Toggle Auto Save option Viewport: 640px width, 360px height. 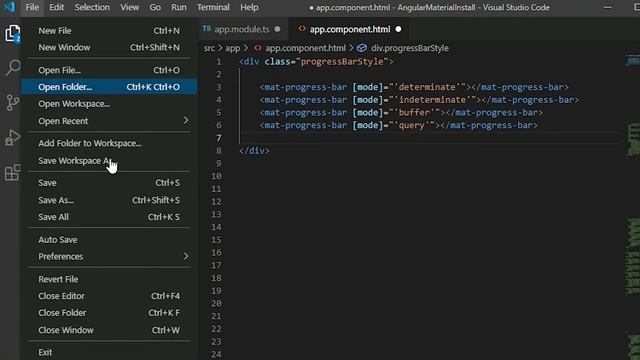(109, 240)
